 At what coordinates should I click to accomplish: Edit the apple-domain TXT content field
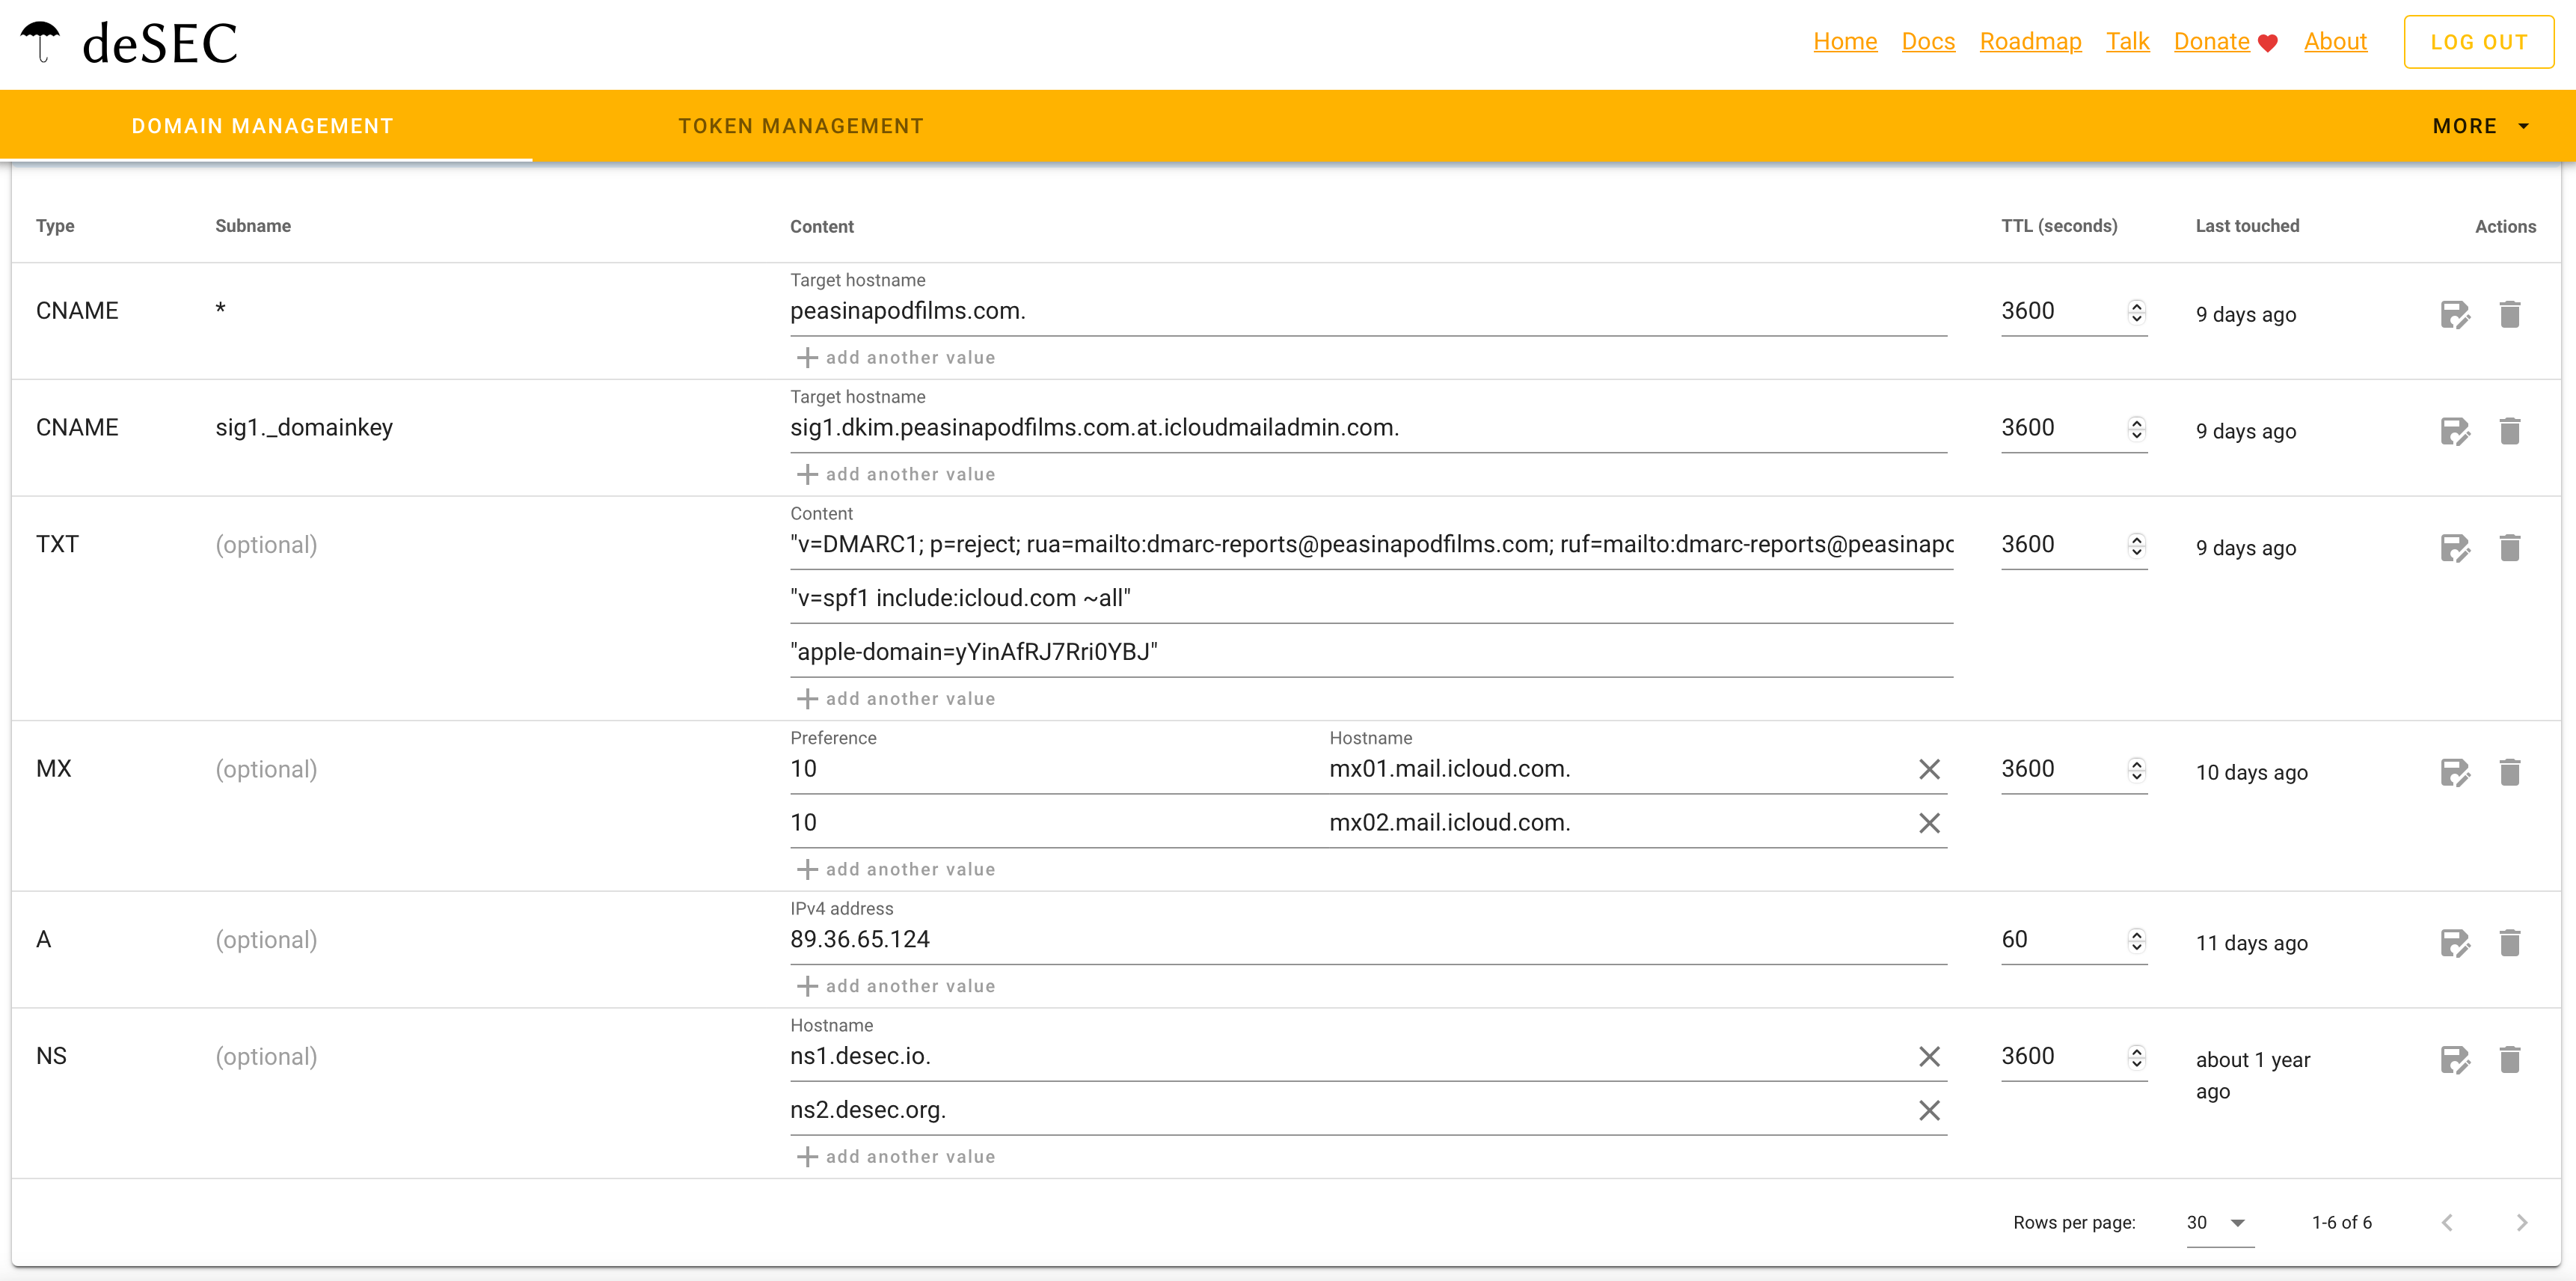pos(1371,652)
